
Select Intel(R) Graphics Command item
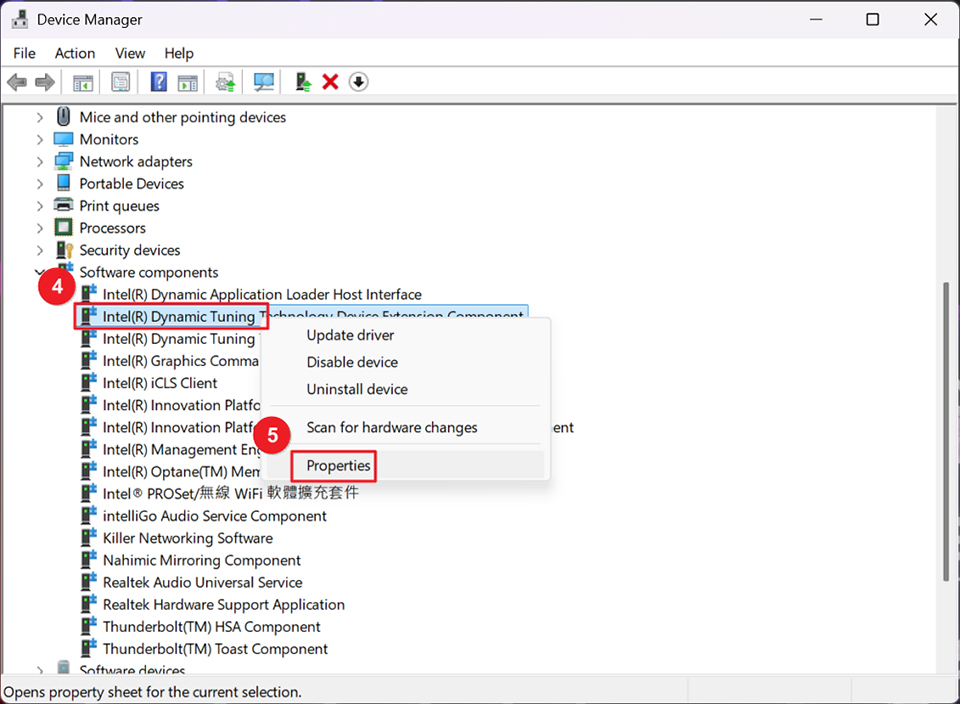click(181, 361)
